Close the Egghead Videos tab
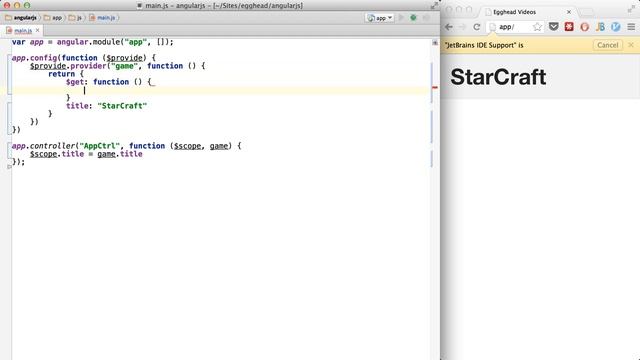This screenshot has height=360, width=640. pos(569,12)
